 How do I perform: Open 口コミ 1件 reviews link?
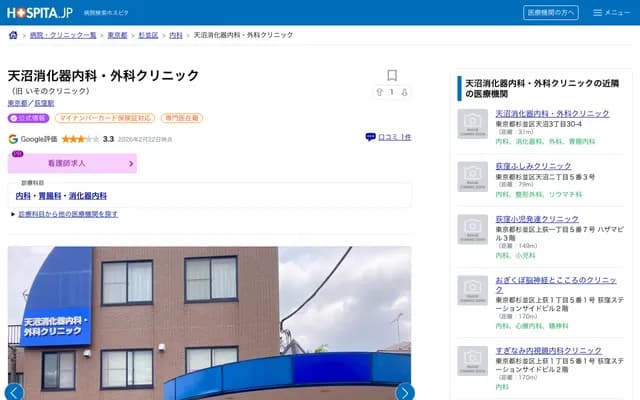pyautogui.click(x=395, y=137)
